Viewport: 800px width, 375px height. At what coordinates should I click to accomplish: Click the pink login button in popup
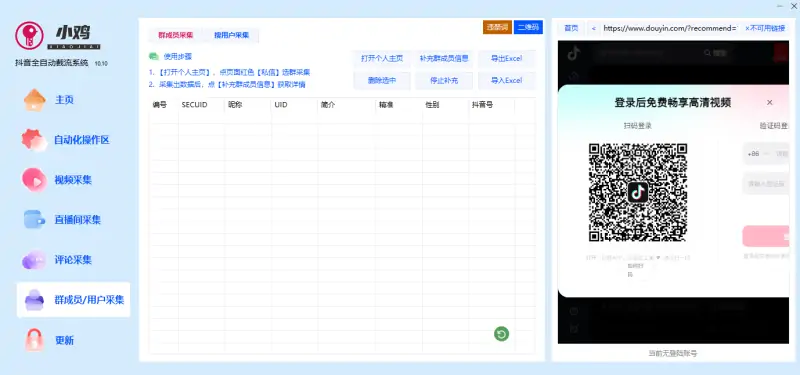pos(766,236)
